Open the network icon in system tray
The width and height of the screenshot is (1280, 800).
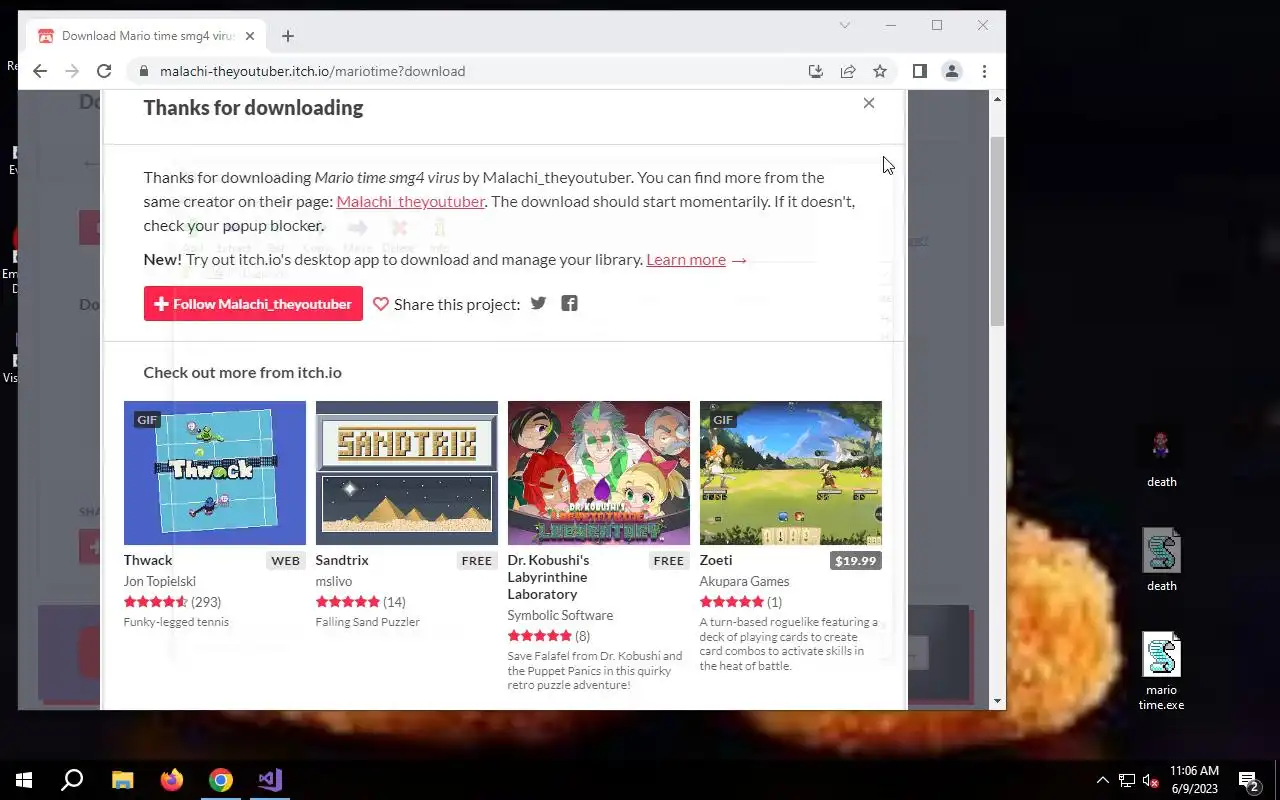point(1127,780)
